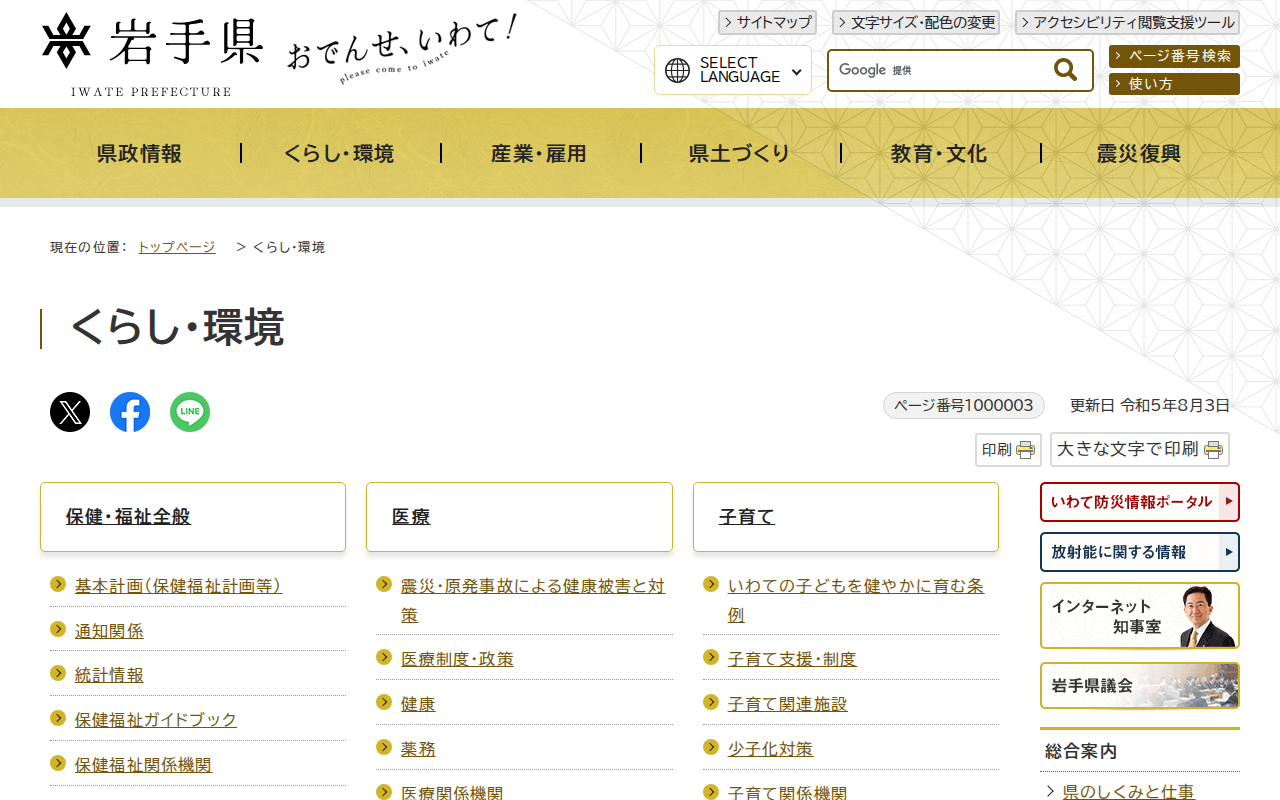Image resolution: width=1280 pixels, height=800 pixels.
Task: Open ページ番号検索 panel
Action: click(1174, 56)
